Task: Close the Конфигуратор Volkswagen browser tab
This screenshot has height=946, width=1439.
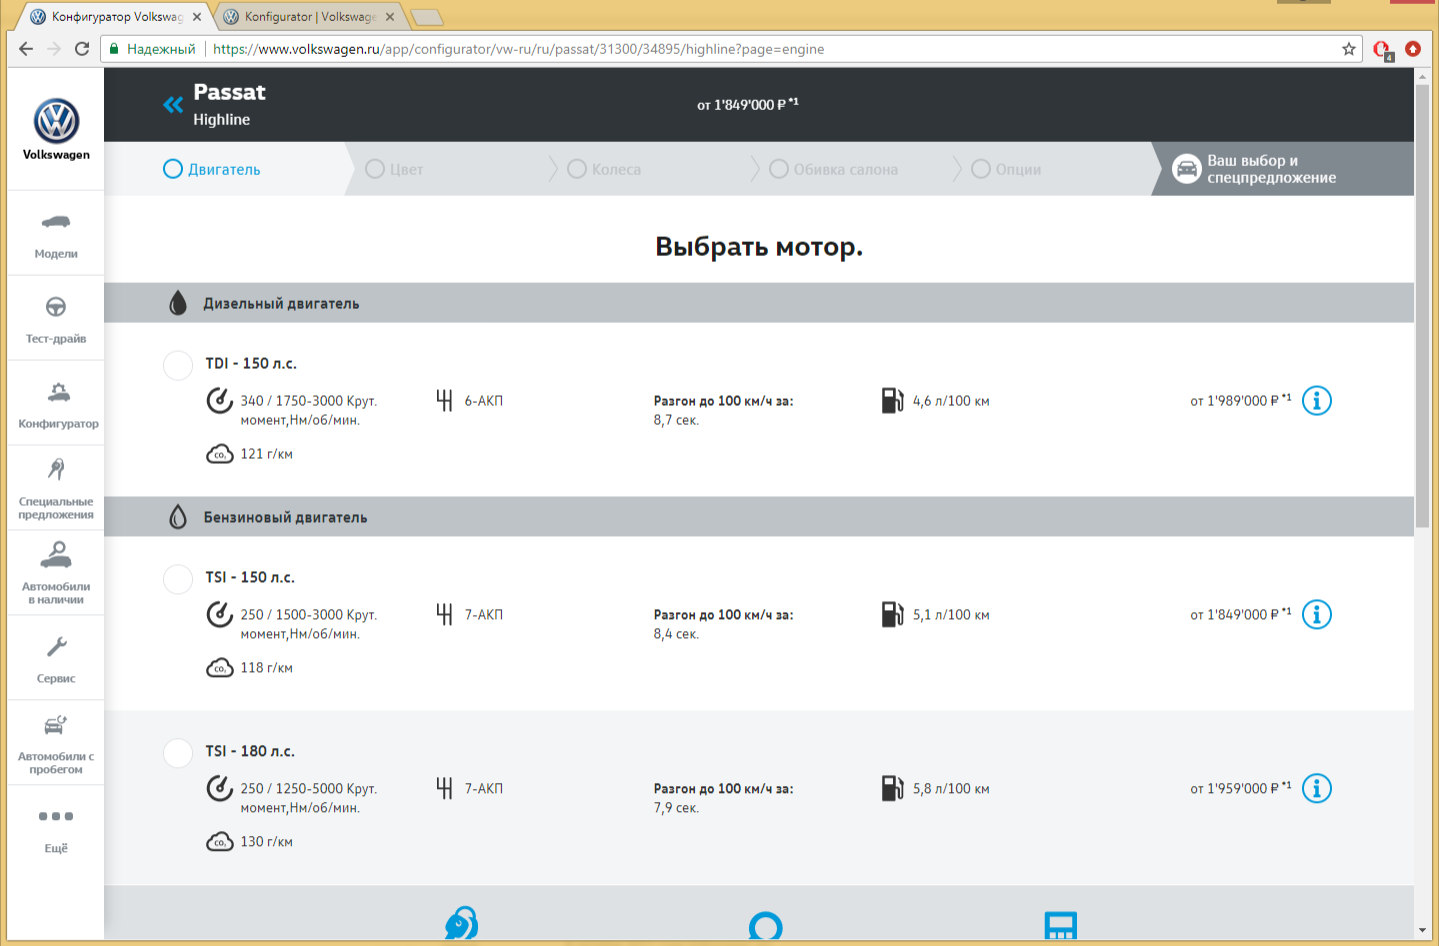Action: point(197,17)
